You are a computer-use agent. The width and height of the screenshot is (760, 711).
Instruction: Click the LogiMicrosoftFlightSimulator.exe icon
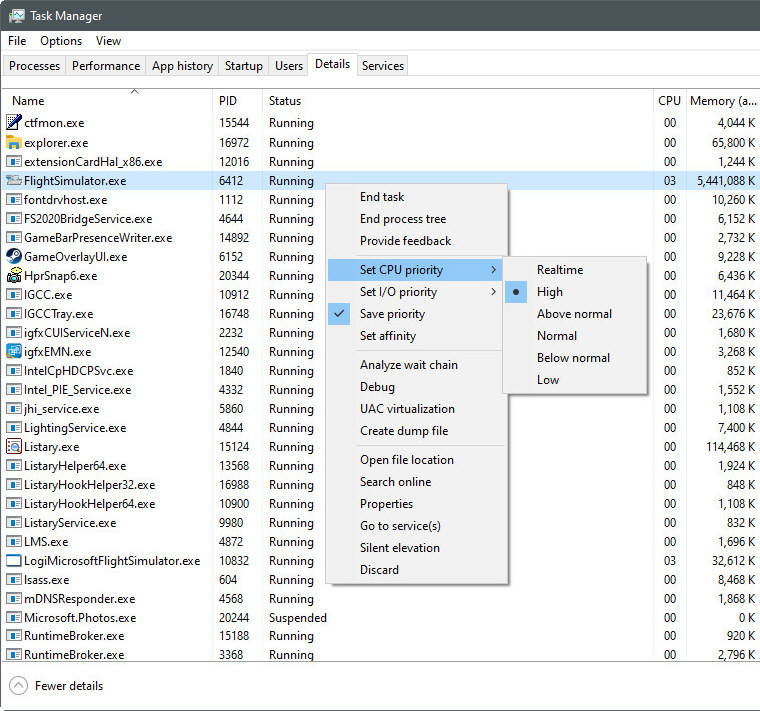[14, 561]
